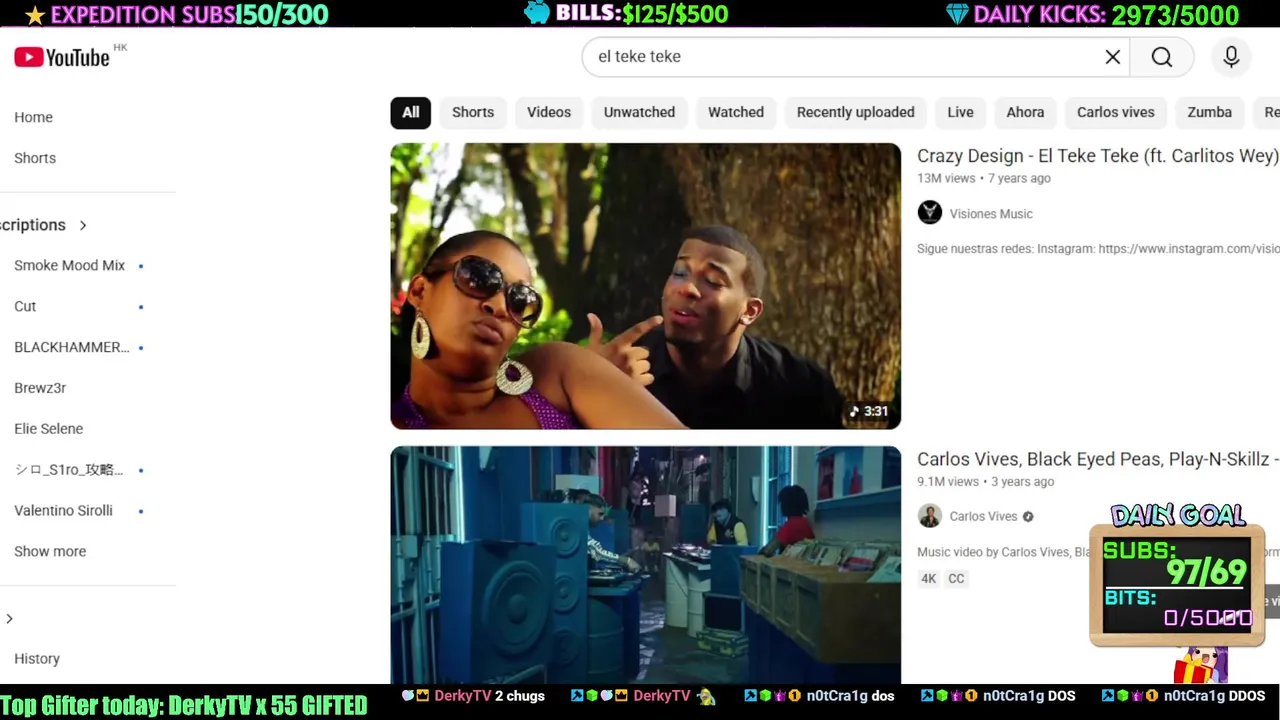
Task: Select the Unwatched filter chip
Action: pos(639,112)
